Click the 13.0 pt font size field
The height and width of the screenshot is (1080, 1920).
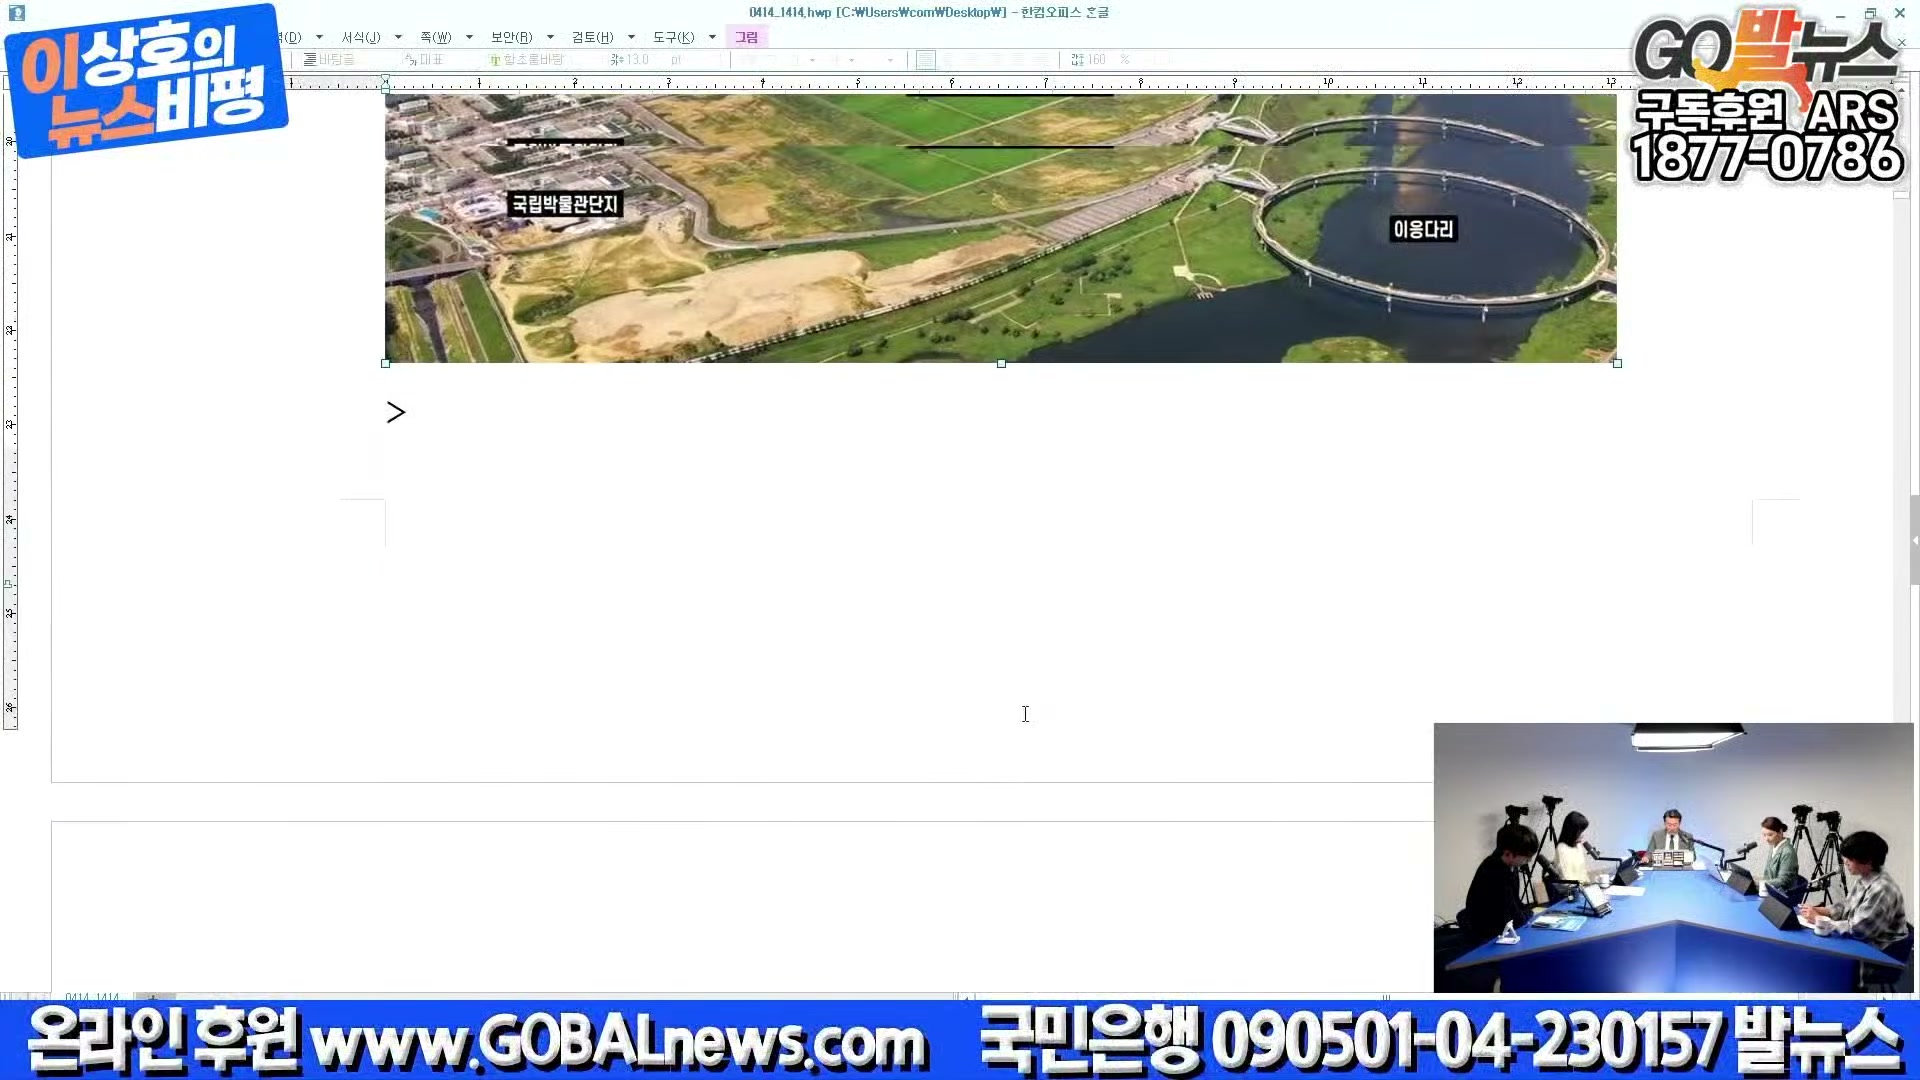pyautogui.click(x=637, y=60)
